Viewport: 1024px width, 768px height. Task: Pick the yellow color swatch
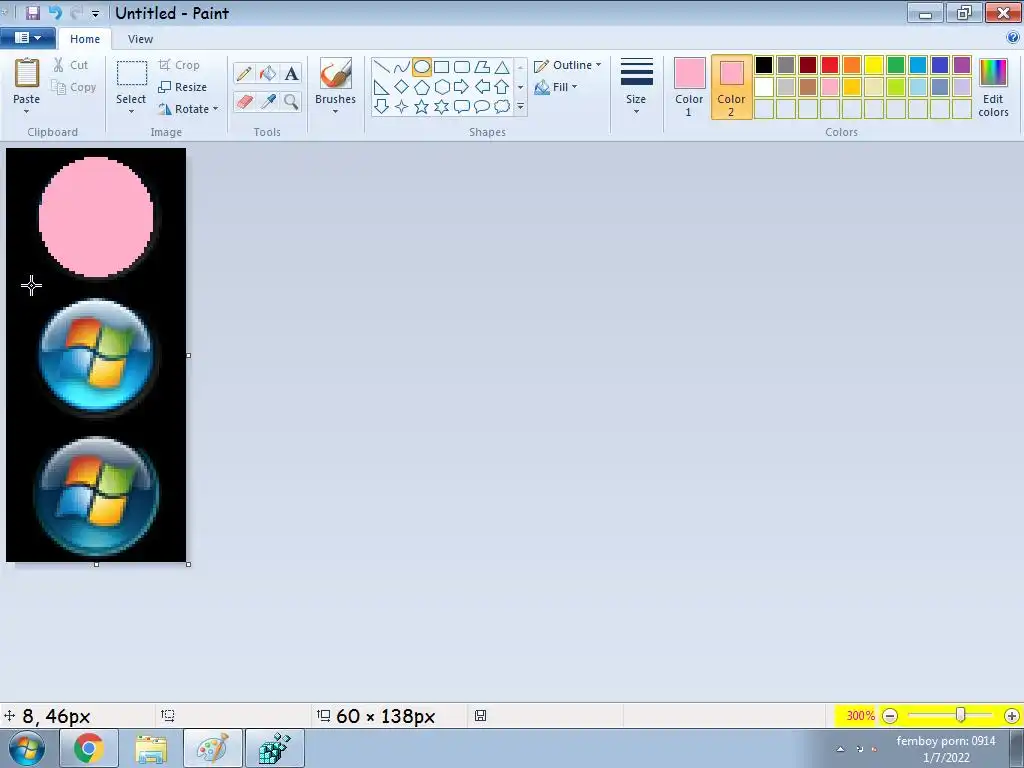coord(874,65)
